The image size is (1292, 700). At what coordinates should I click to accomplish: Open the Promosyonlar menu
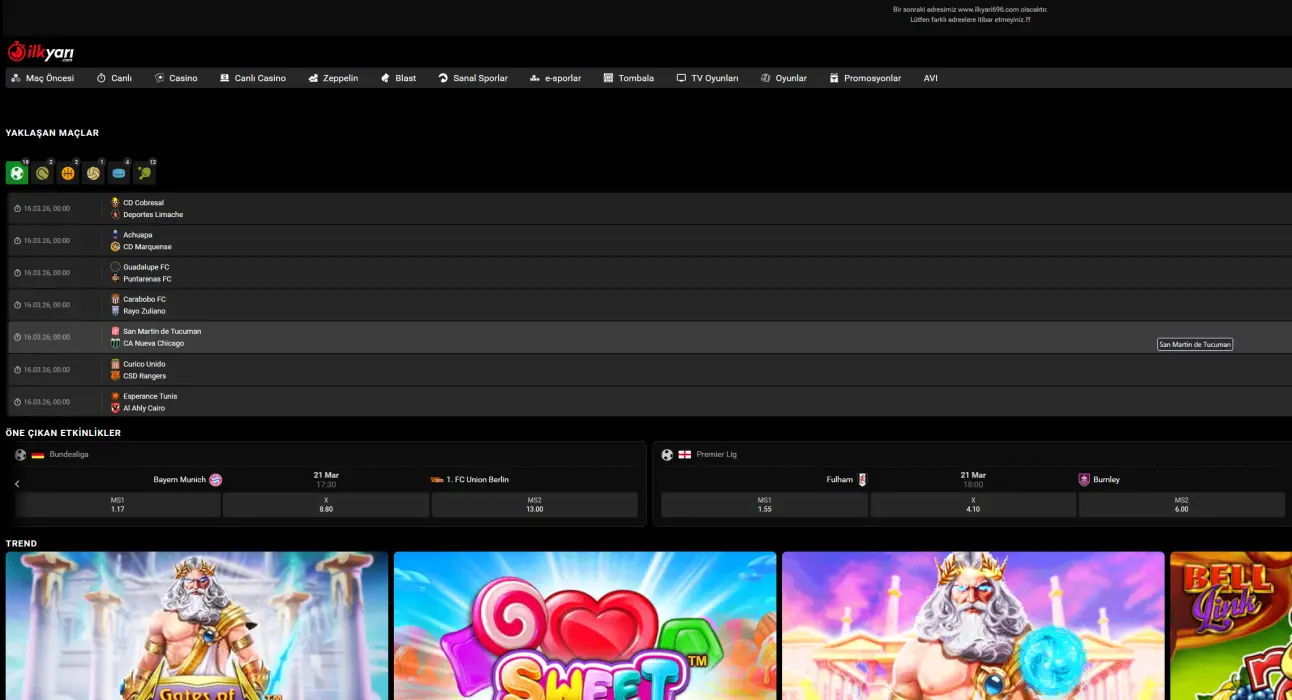point(865,78)
